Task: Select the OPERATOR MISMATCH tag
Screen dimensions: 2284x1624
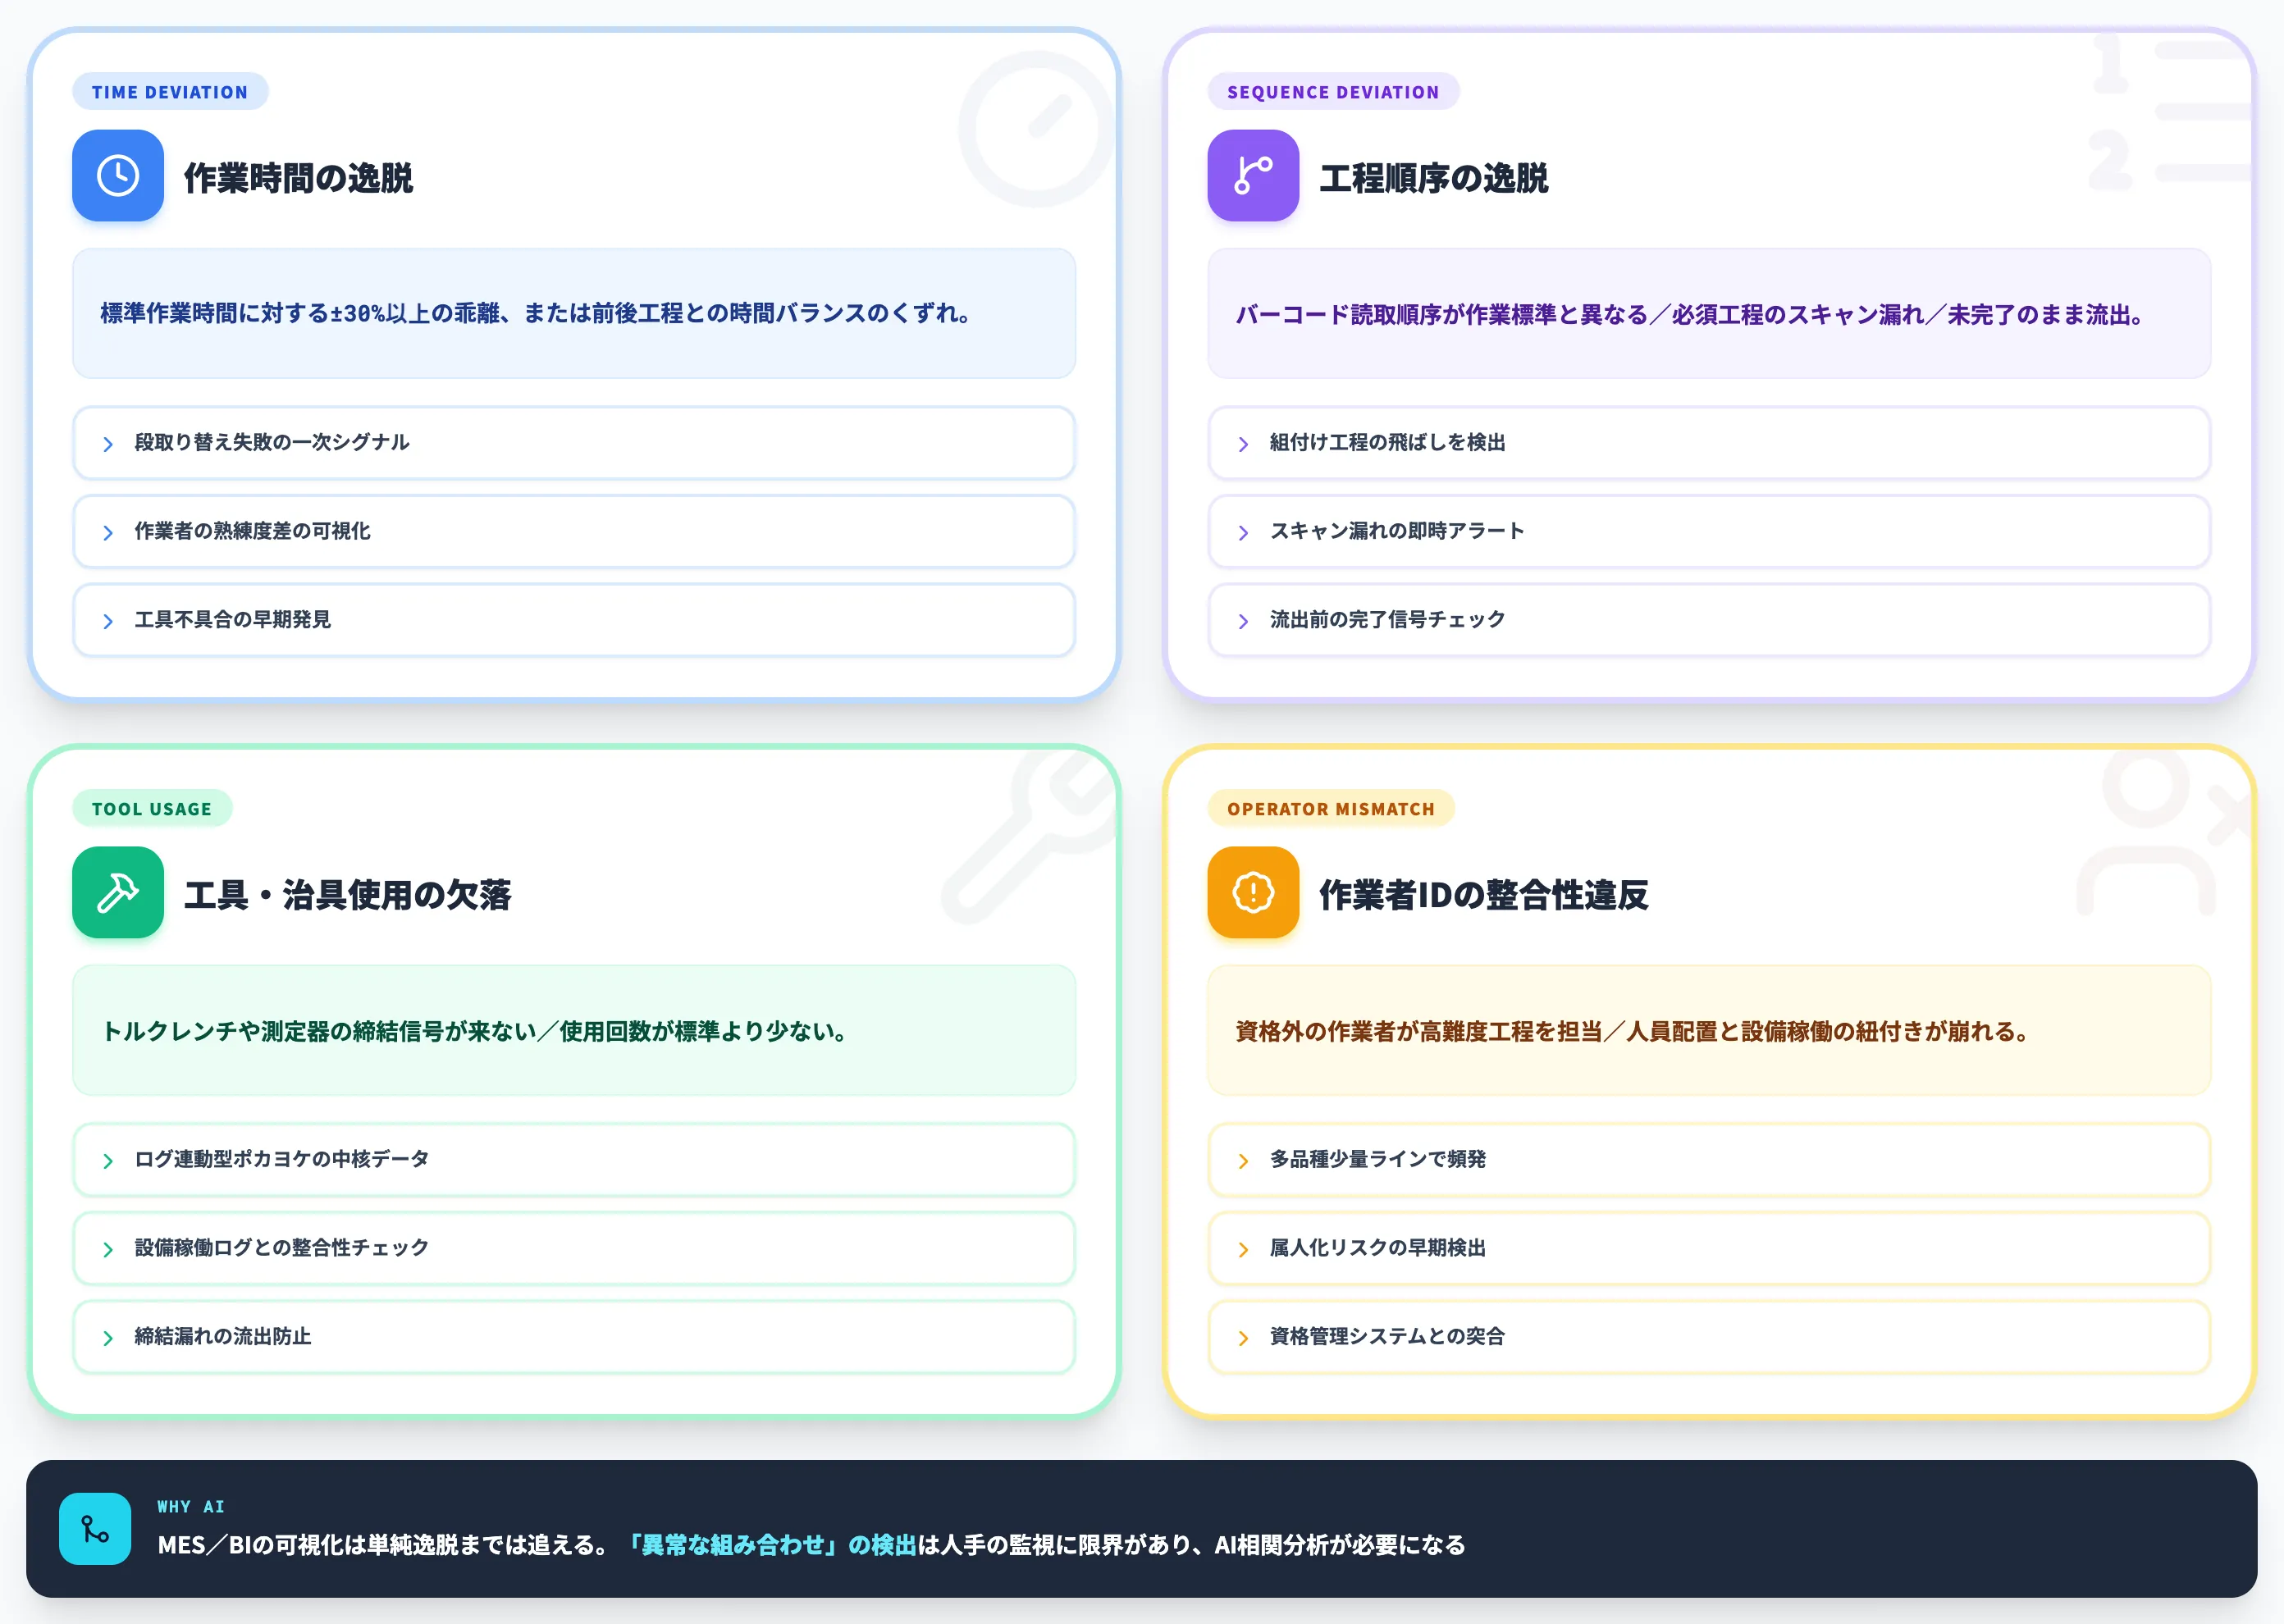Action: click(x=1331, y=809)
